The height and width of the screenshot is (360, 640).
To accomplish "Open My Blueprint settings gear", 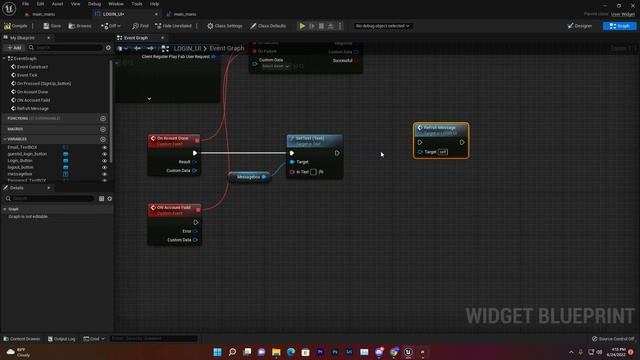I will 108,48.
